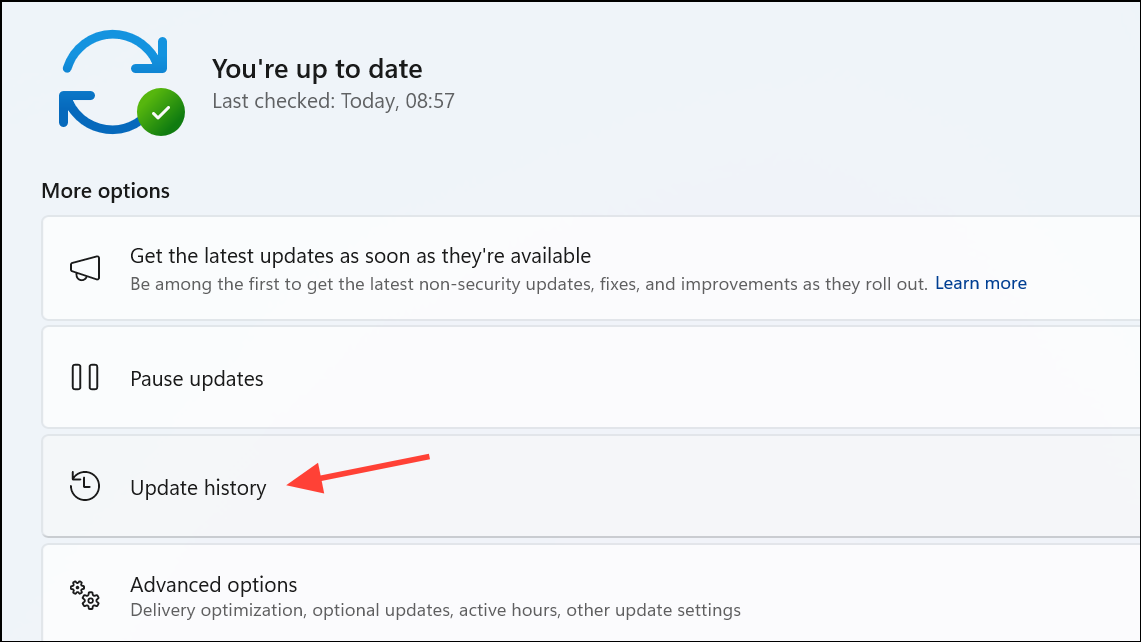Click the double gears Advanced options icon
Screen dimensions: 1141x642
pos(85,595)
